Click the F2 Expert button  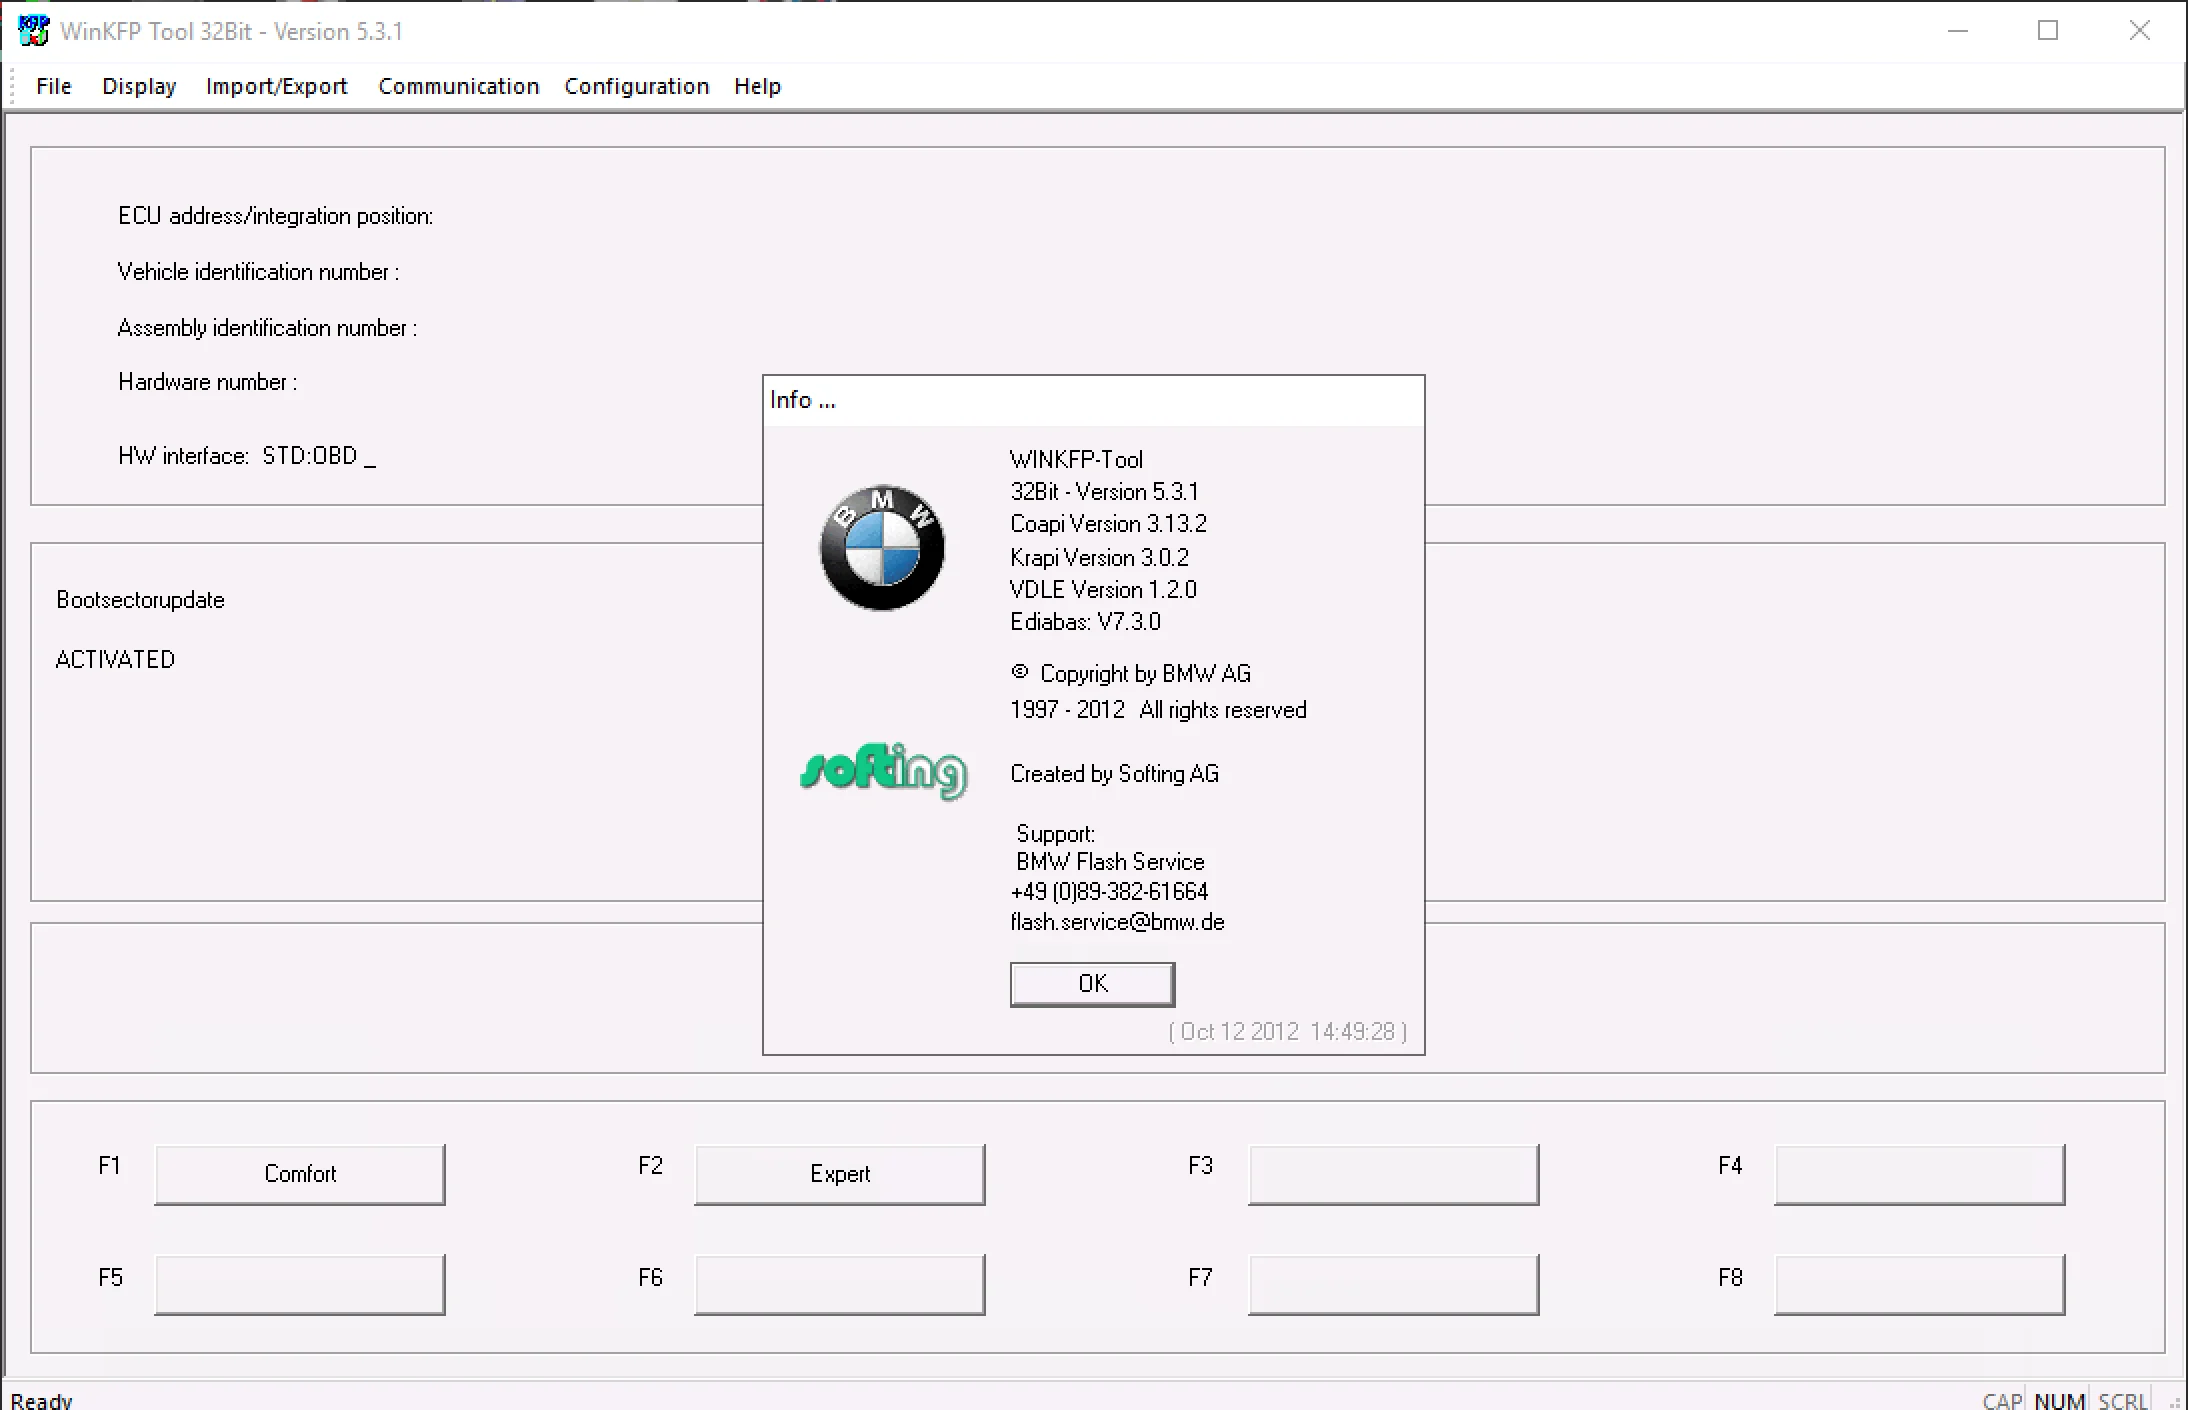(840, 1174)
